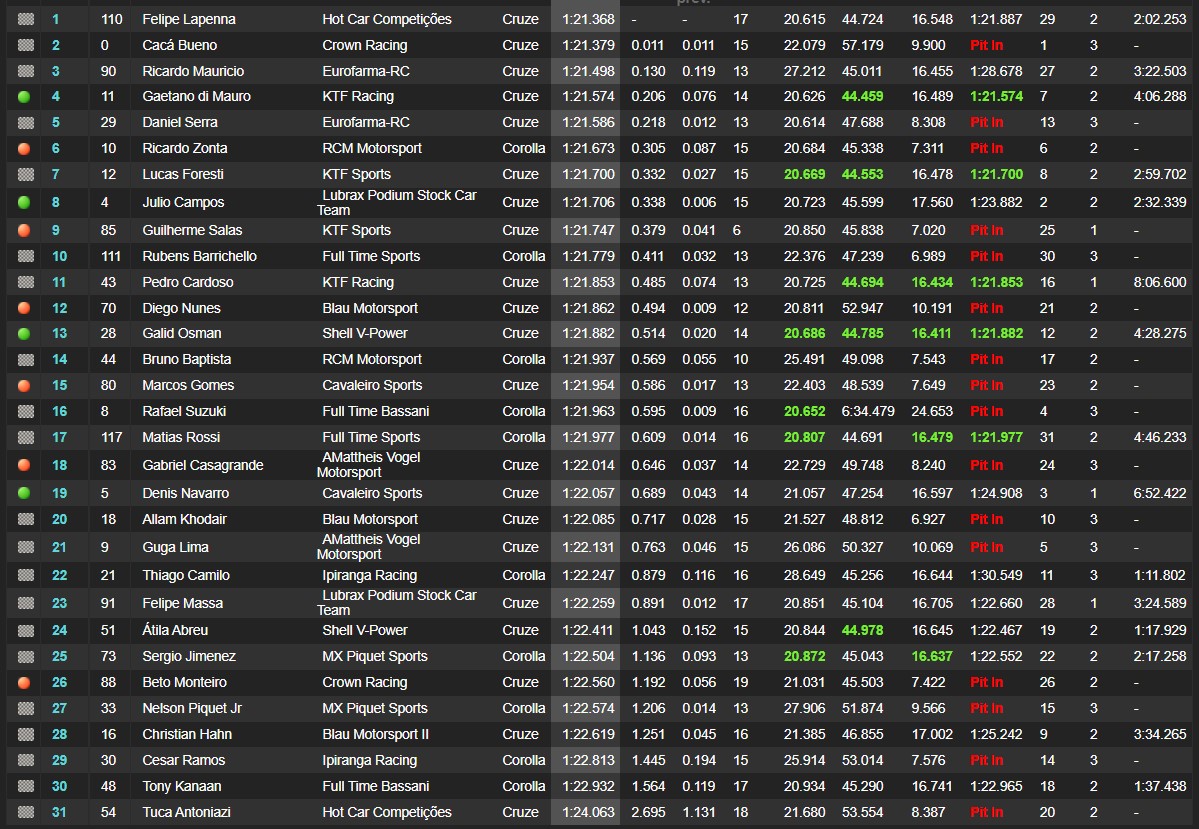The height and width of the screenshot is (829, 1199).
Task: Click the driver name Cesar Ramos
Action: (184, 760)
